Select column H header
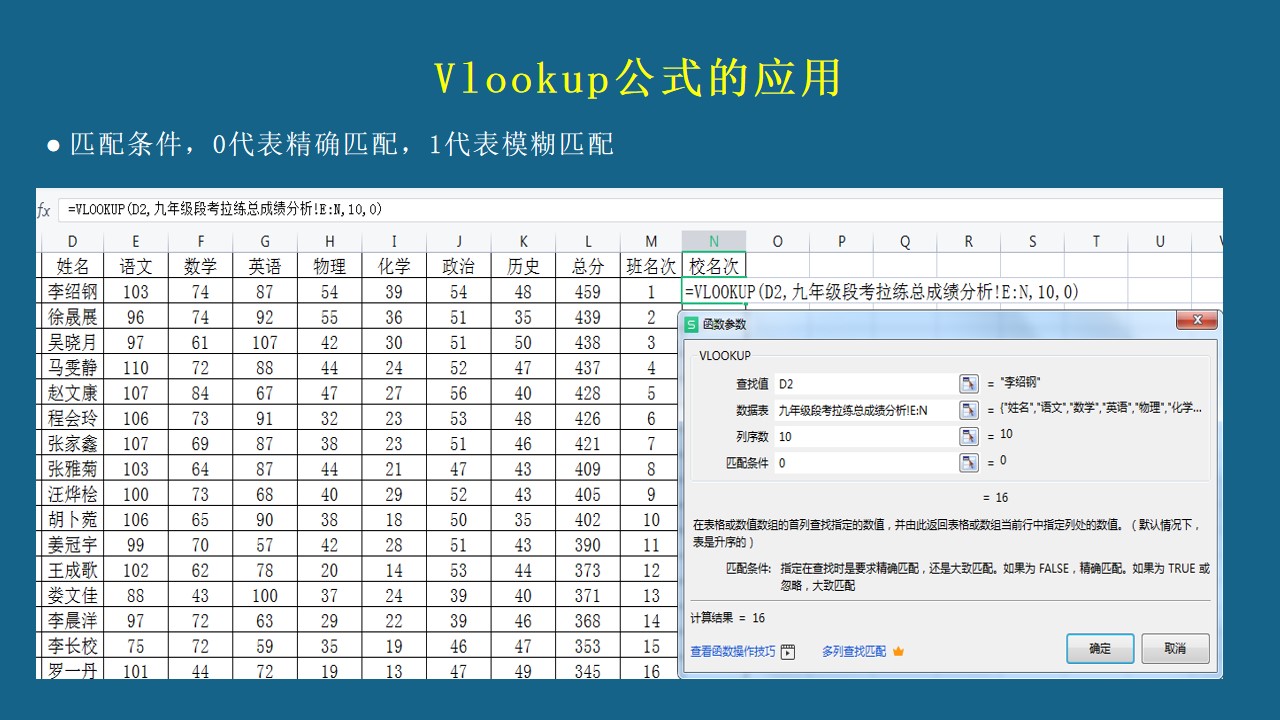This screenshot has height=720, width=1280. pos(329,241)
